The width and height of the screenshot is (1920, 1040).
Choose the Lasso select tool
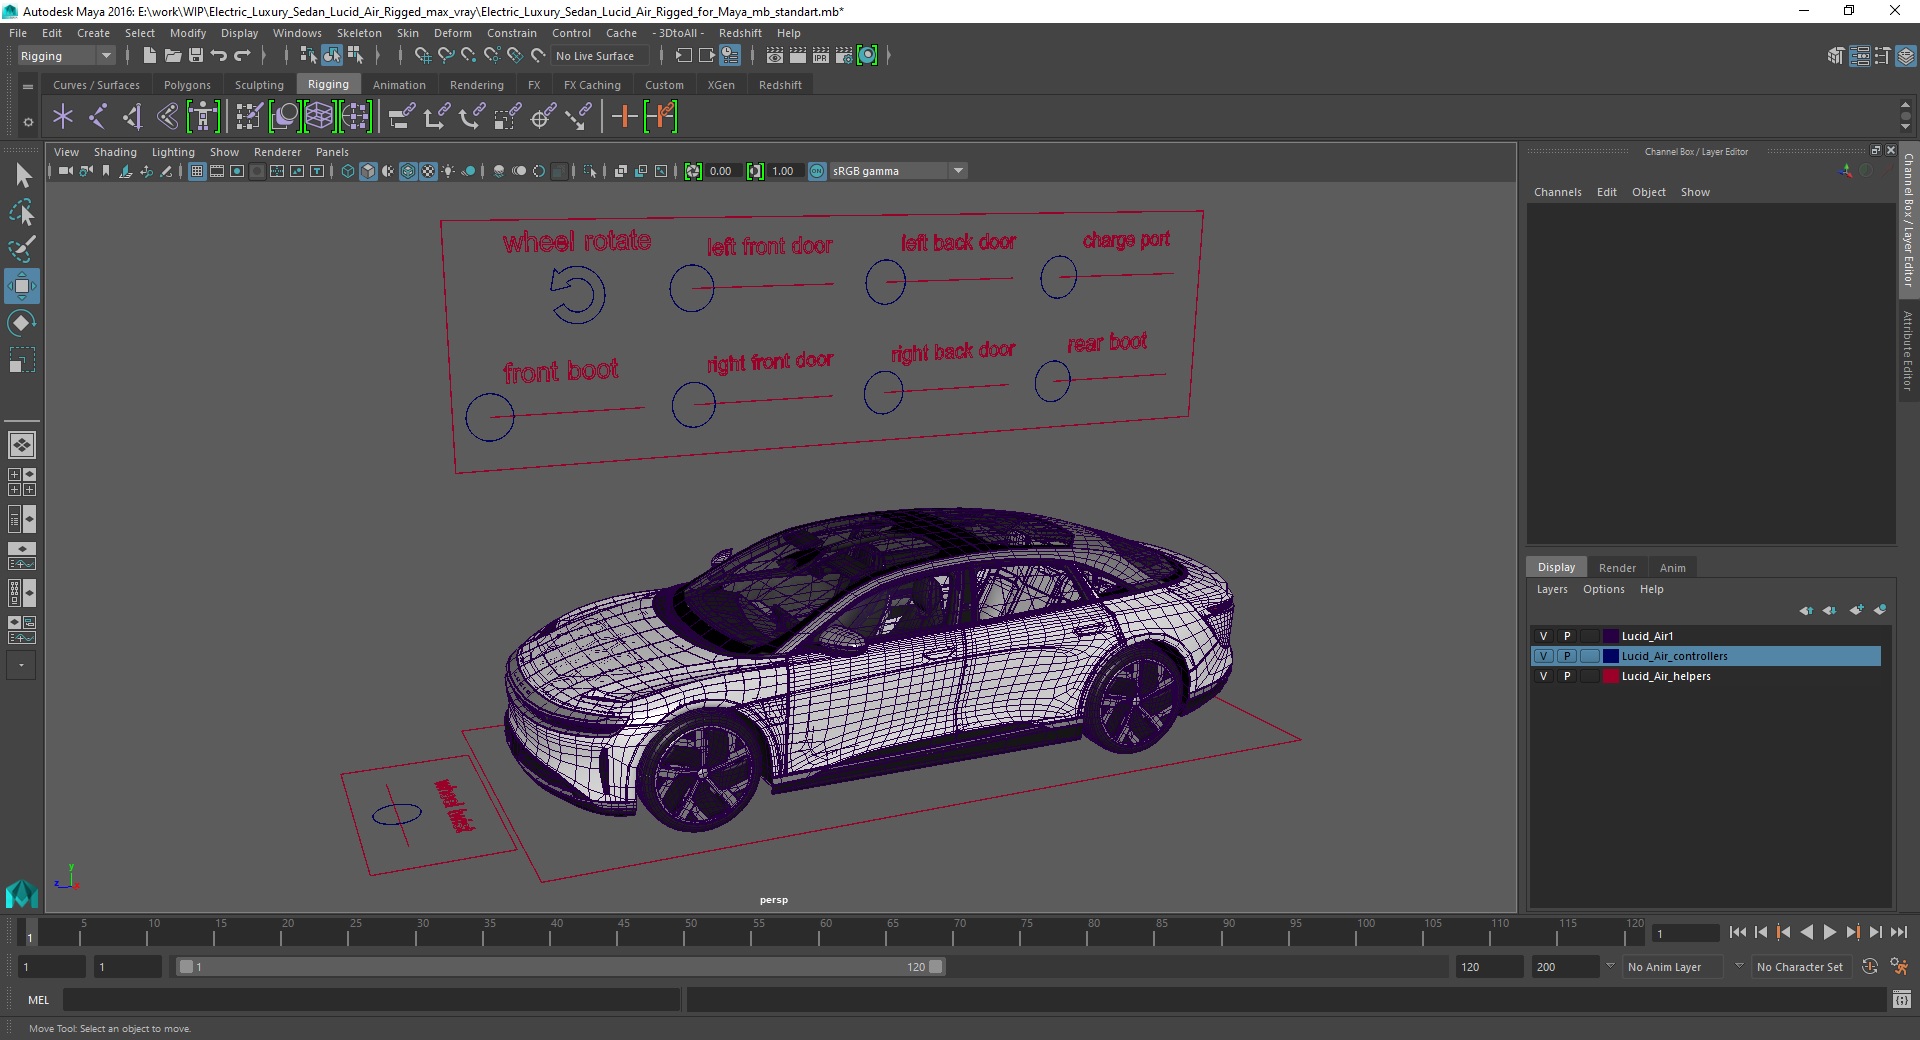21,212
